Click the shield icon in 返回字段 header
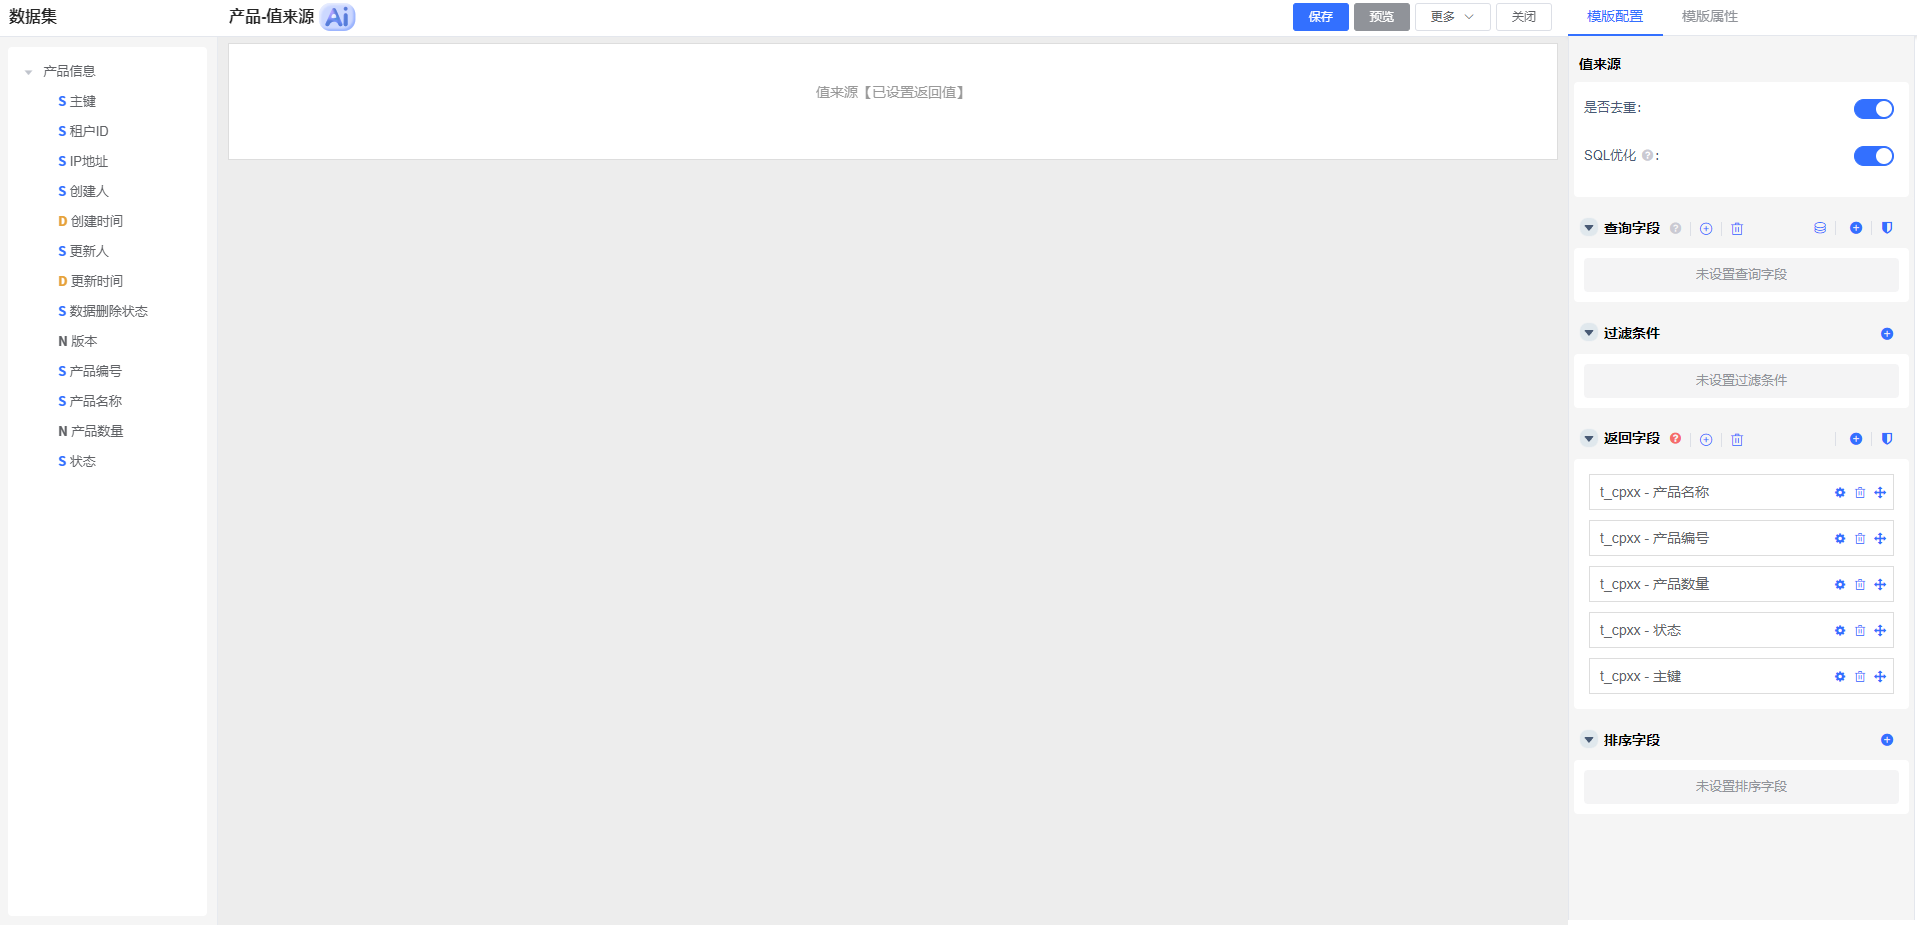 [x=1887, y=439]
